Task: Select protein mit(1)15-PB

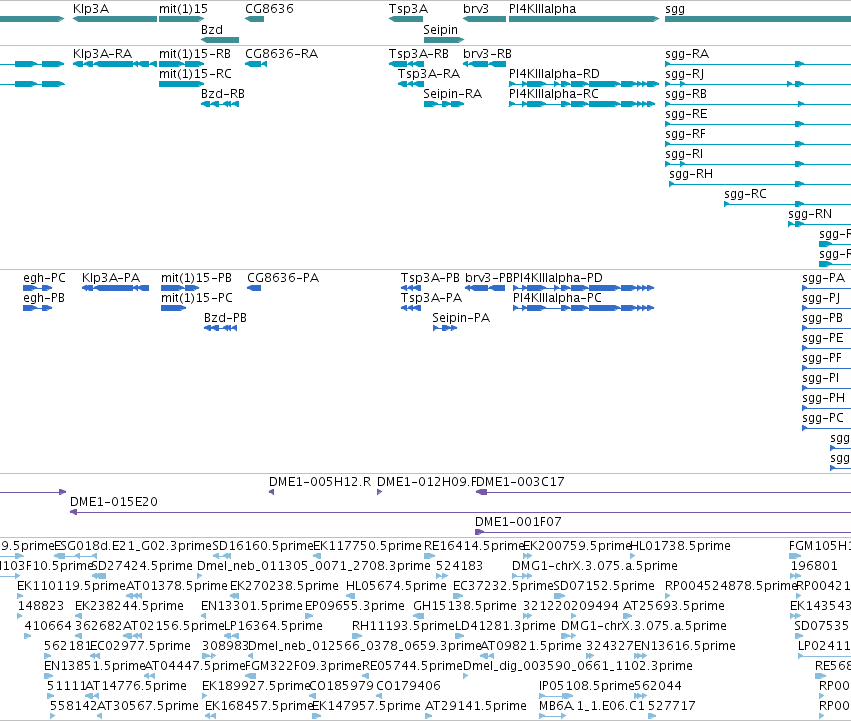Action: pos(180,288)
